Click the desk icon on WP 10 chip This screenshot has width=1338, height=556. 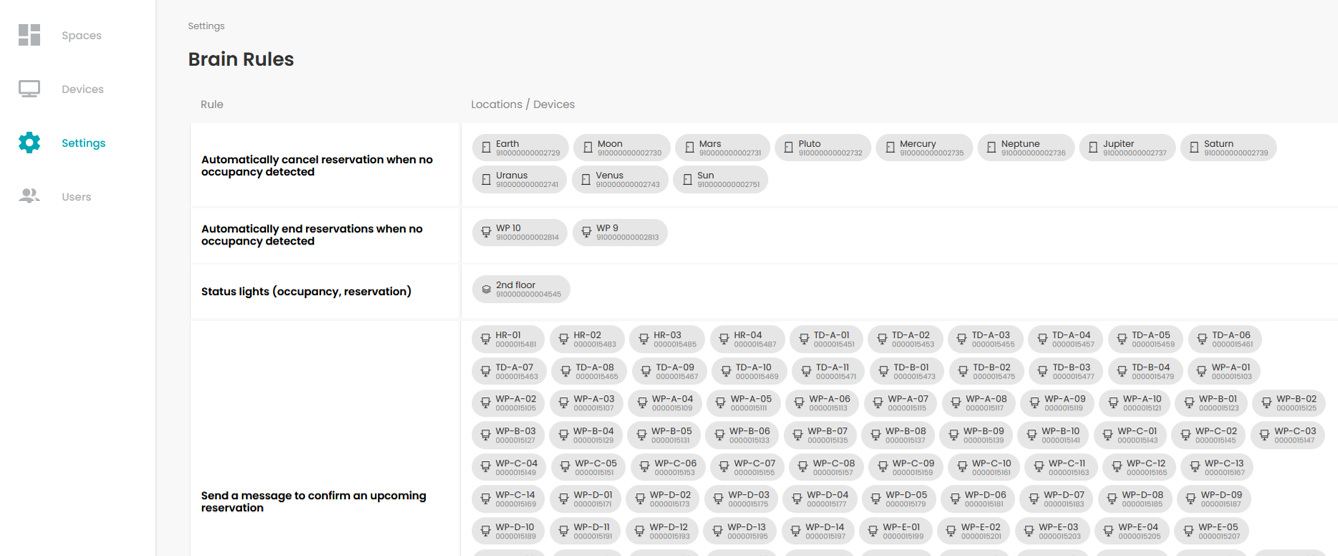[x=486, y=233]
